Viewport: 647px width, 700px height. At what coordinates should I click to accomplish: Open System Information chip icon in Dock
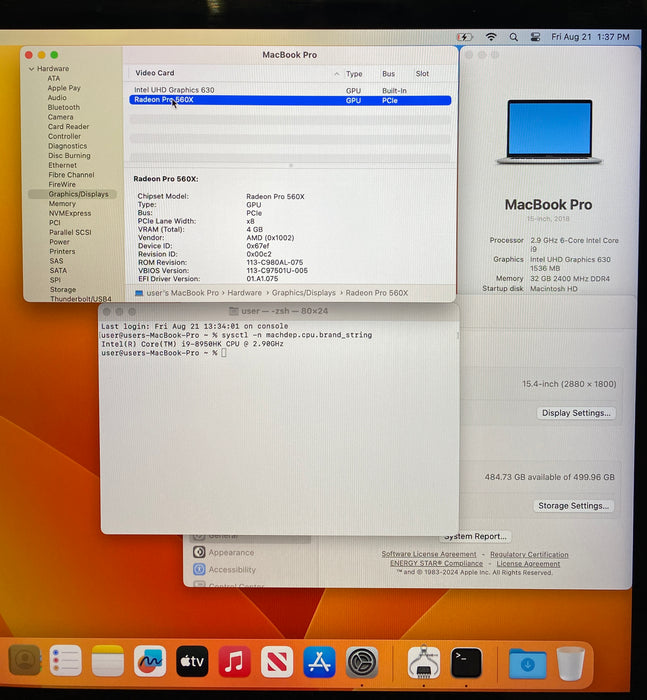coord(424,662)
